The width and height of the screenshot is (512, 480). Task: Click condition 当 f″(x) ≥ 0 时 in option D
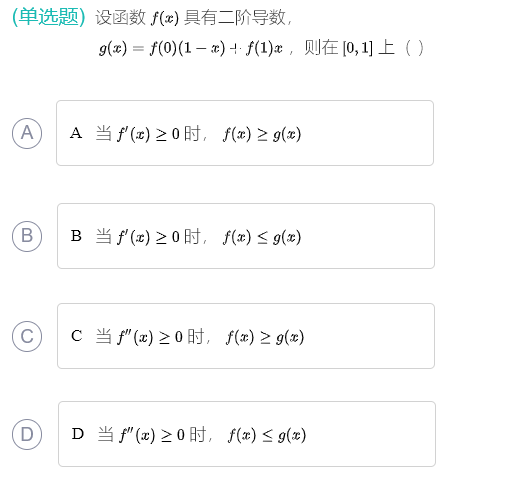152,435
